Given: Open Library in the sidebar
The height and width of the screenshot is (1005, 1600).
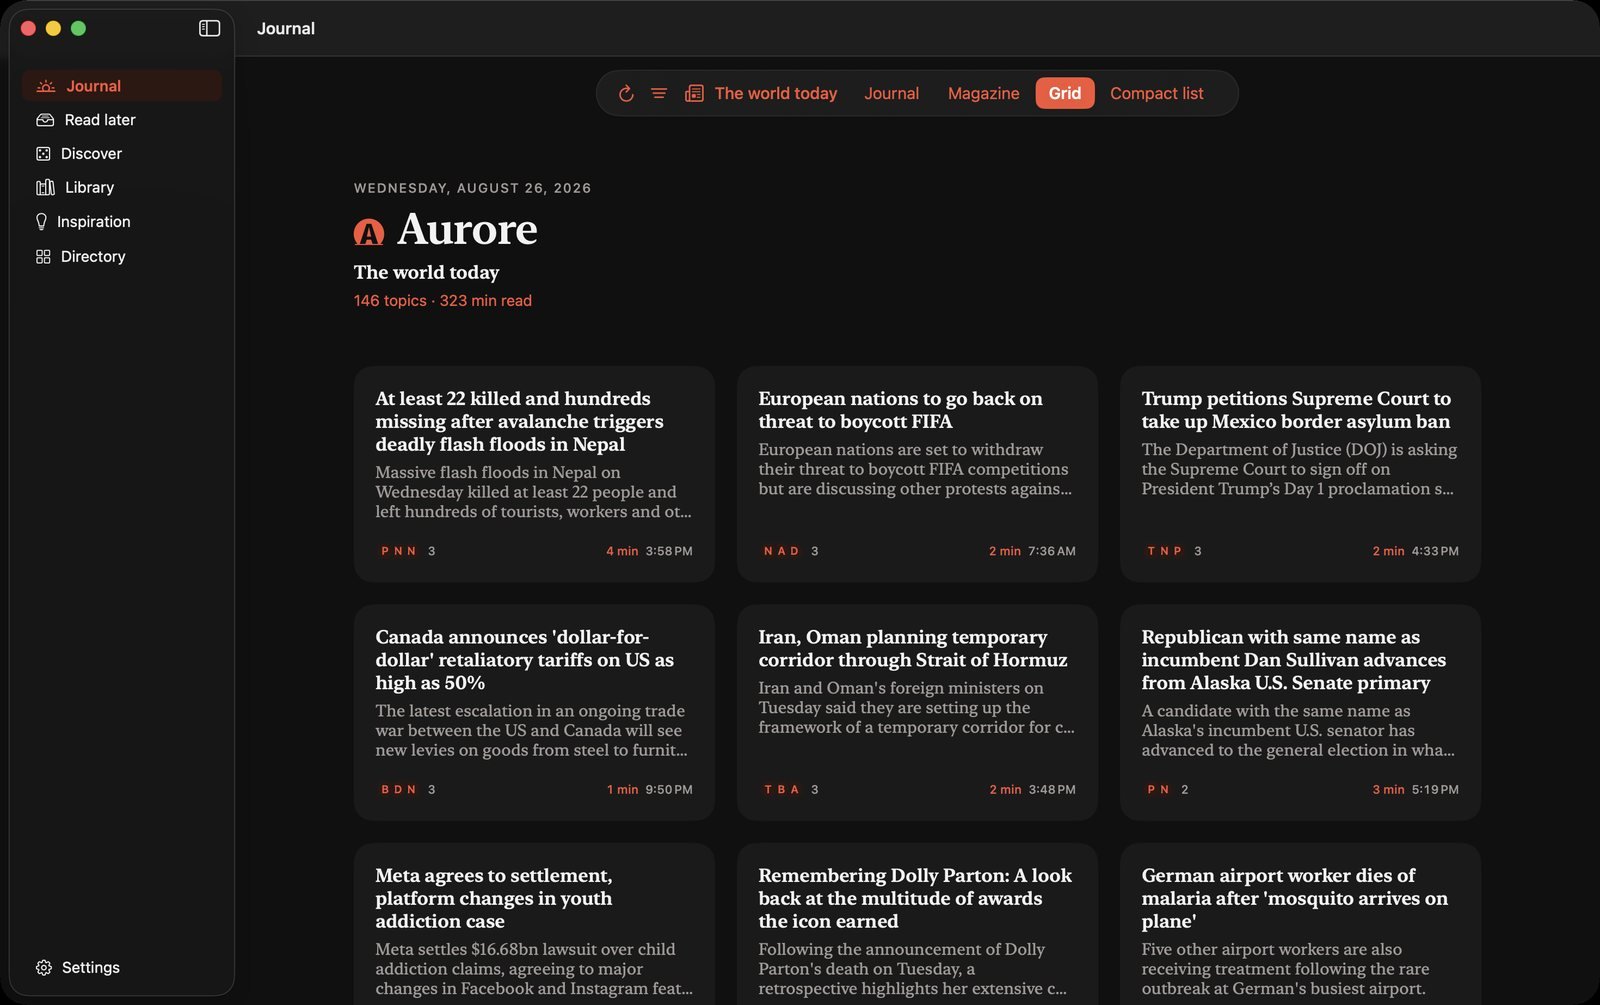Looking at the screenshot, I should [x=122, y=188].
